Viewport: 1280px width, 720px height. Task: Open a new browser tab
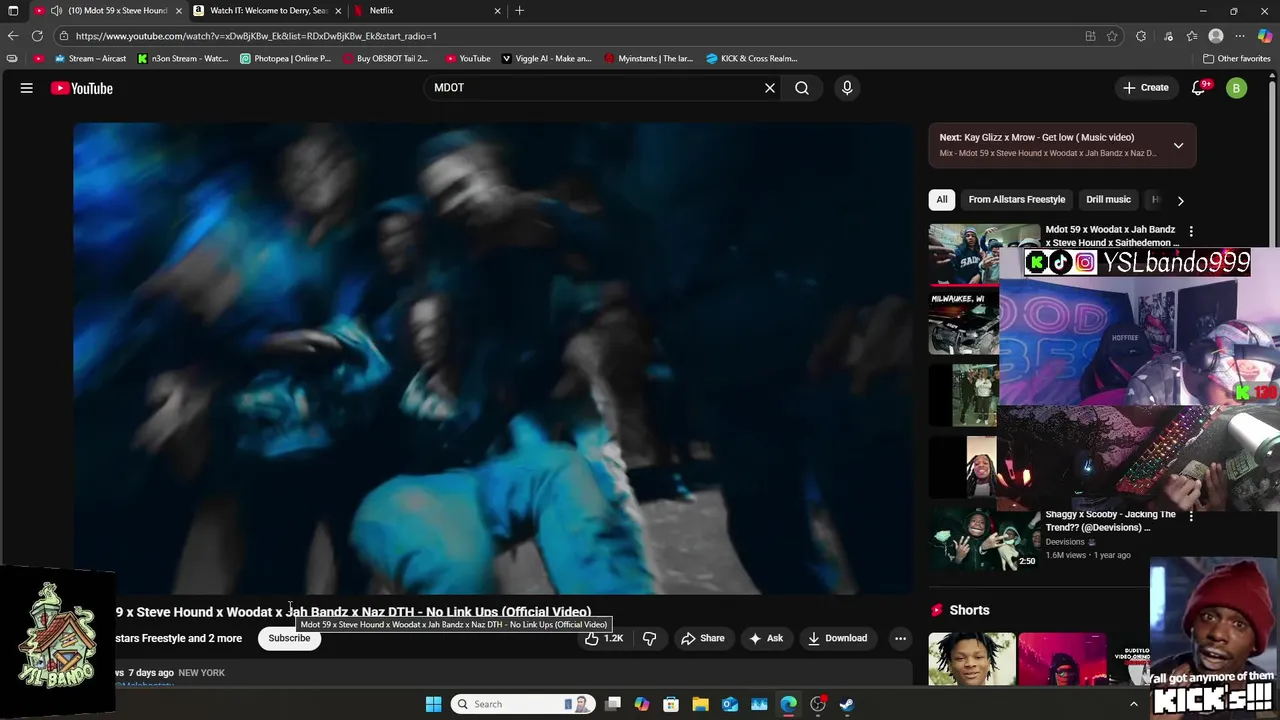(x=519, y=11)
